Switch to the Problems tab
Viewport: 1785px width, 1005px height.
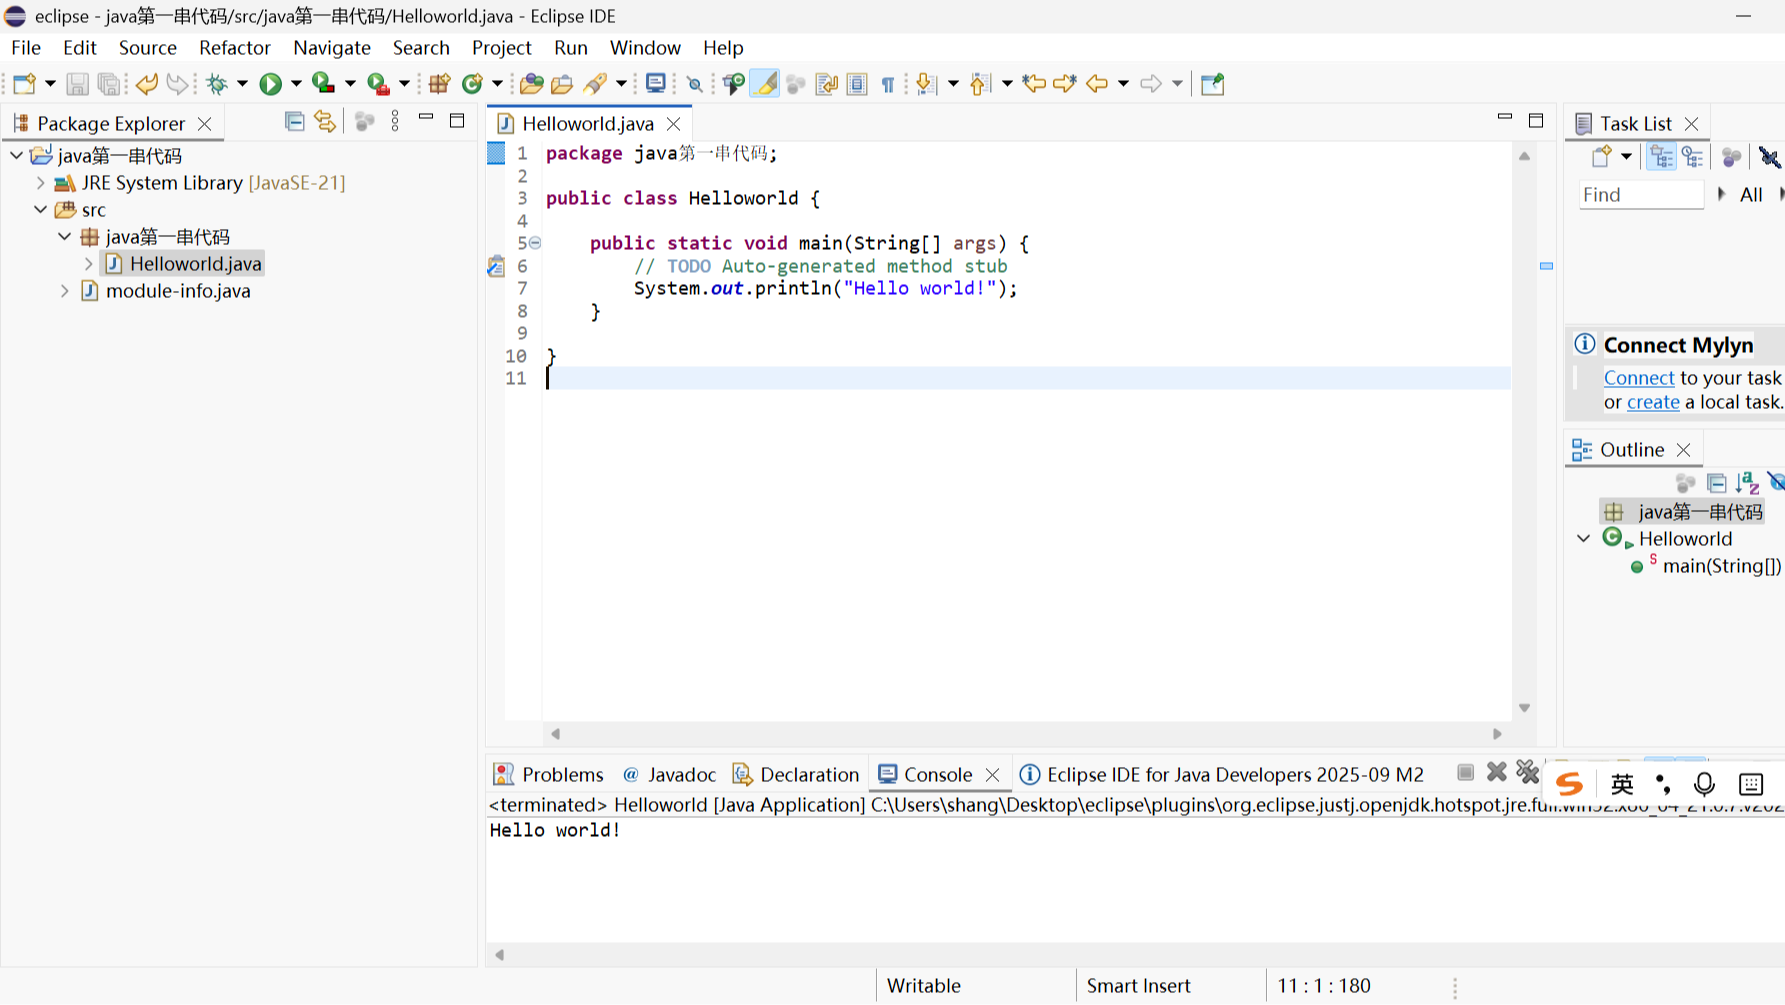click(549, 774)
